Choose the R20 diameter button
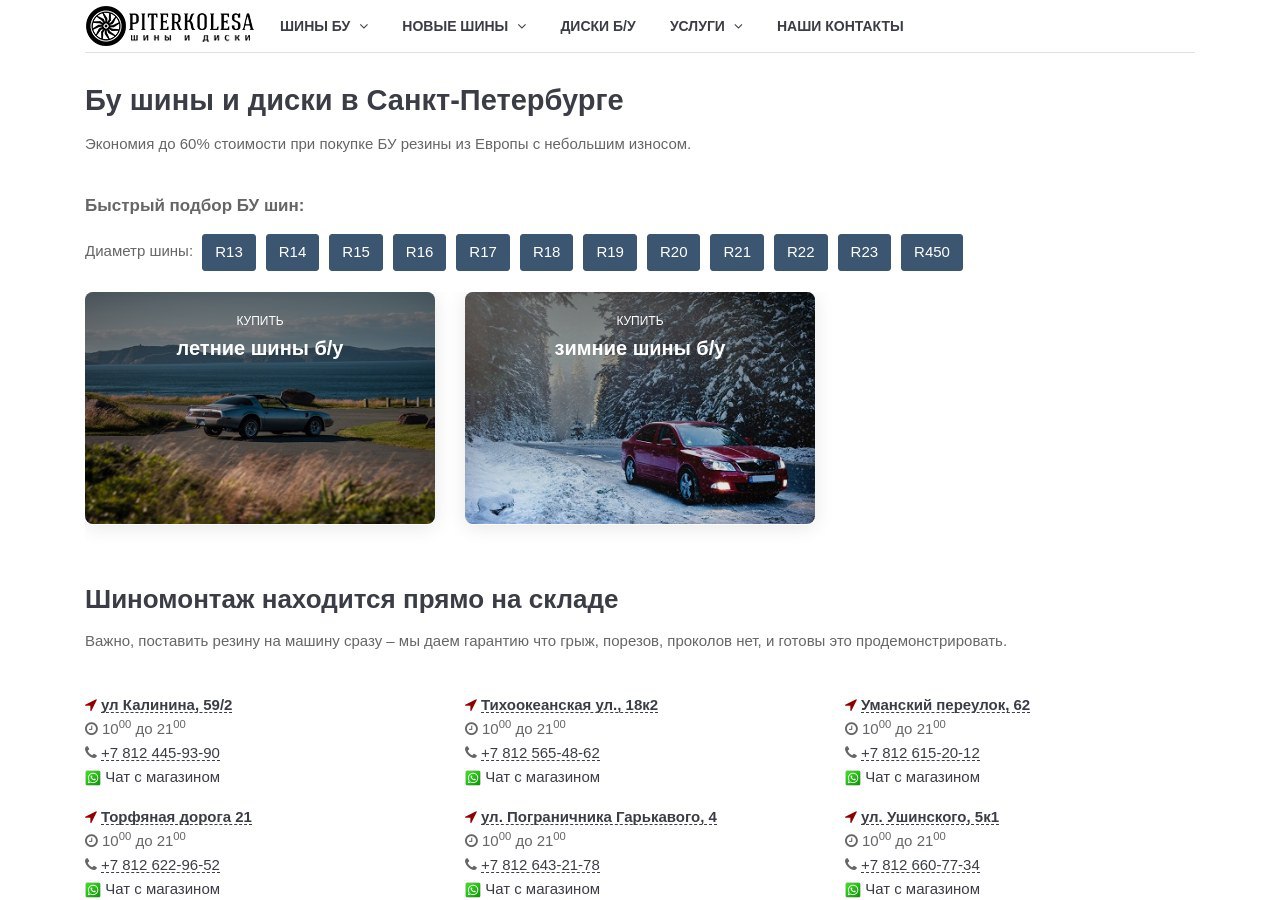The image size is (1280, 900). [x=673, y=252]
